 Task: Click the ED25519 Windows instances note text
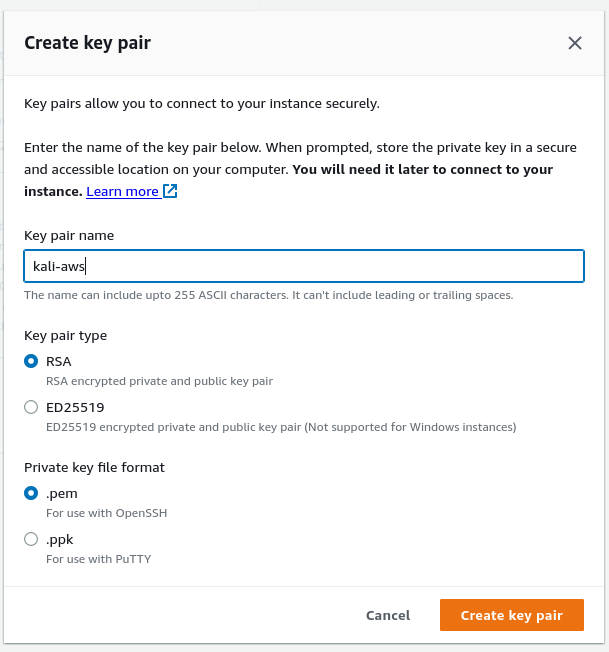280,427
